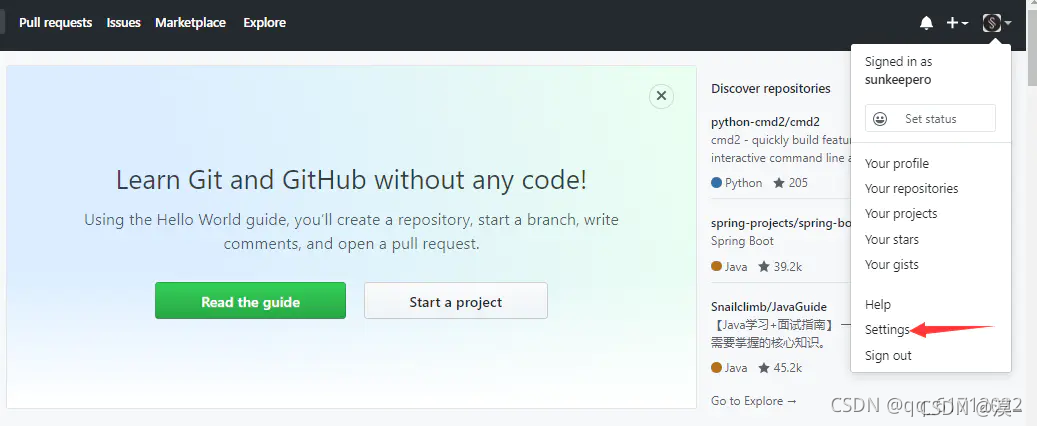Dismiss the Learn Git banner
Screen dimensions: 1037x426
click(x=661, y=97)
